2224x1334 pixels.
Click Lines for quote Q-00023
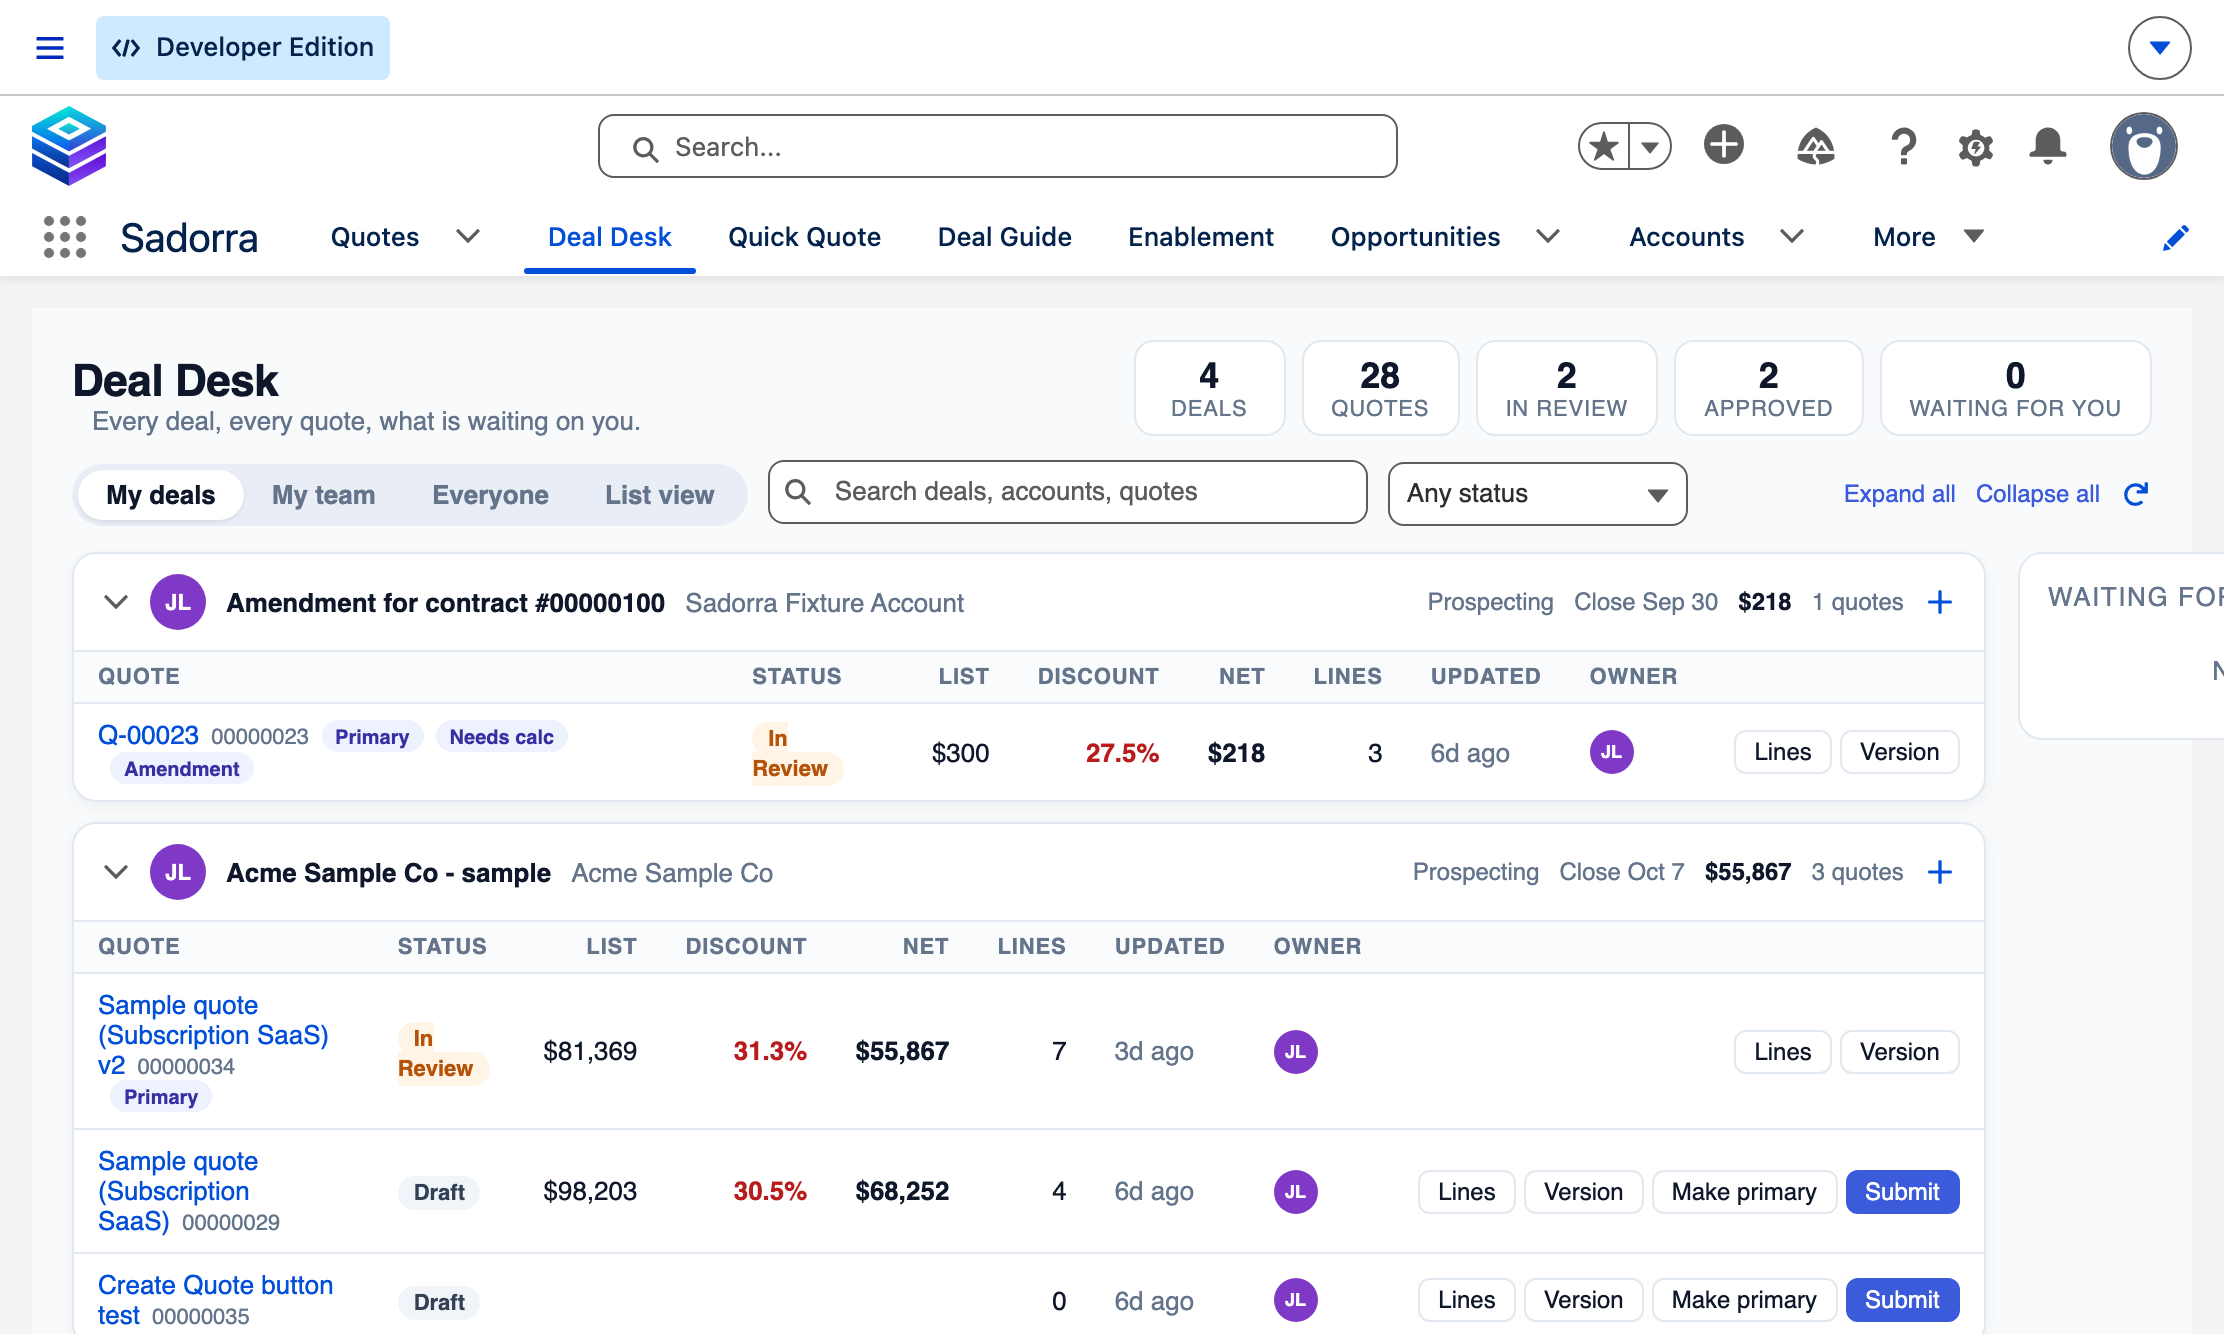(1782, 752)
